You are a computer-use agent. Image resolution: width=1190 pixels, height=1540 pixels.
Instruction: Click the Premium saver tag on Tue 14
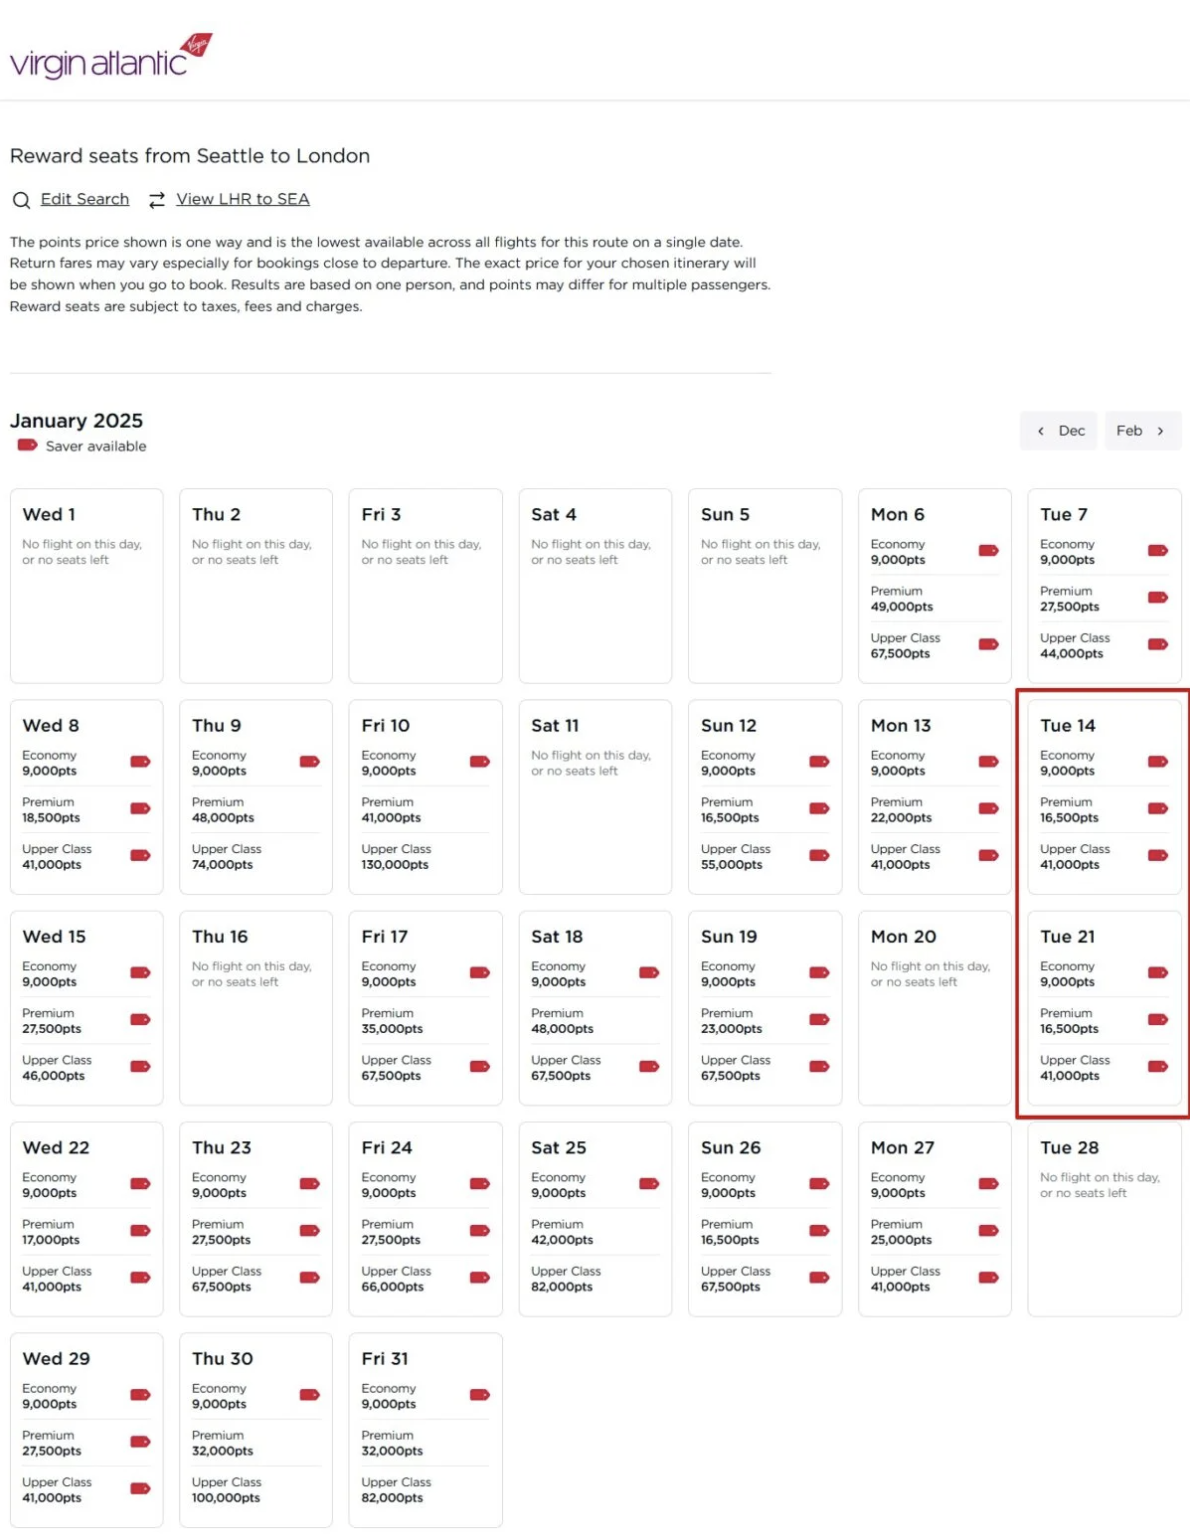pyautogui.click(x=1158, y=808)
